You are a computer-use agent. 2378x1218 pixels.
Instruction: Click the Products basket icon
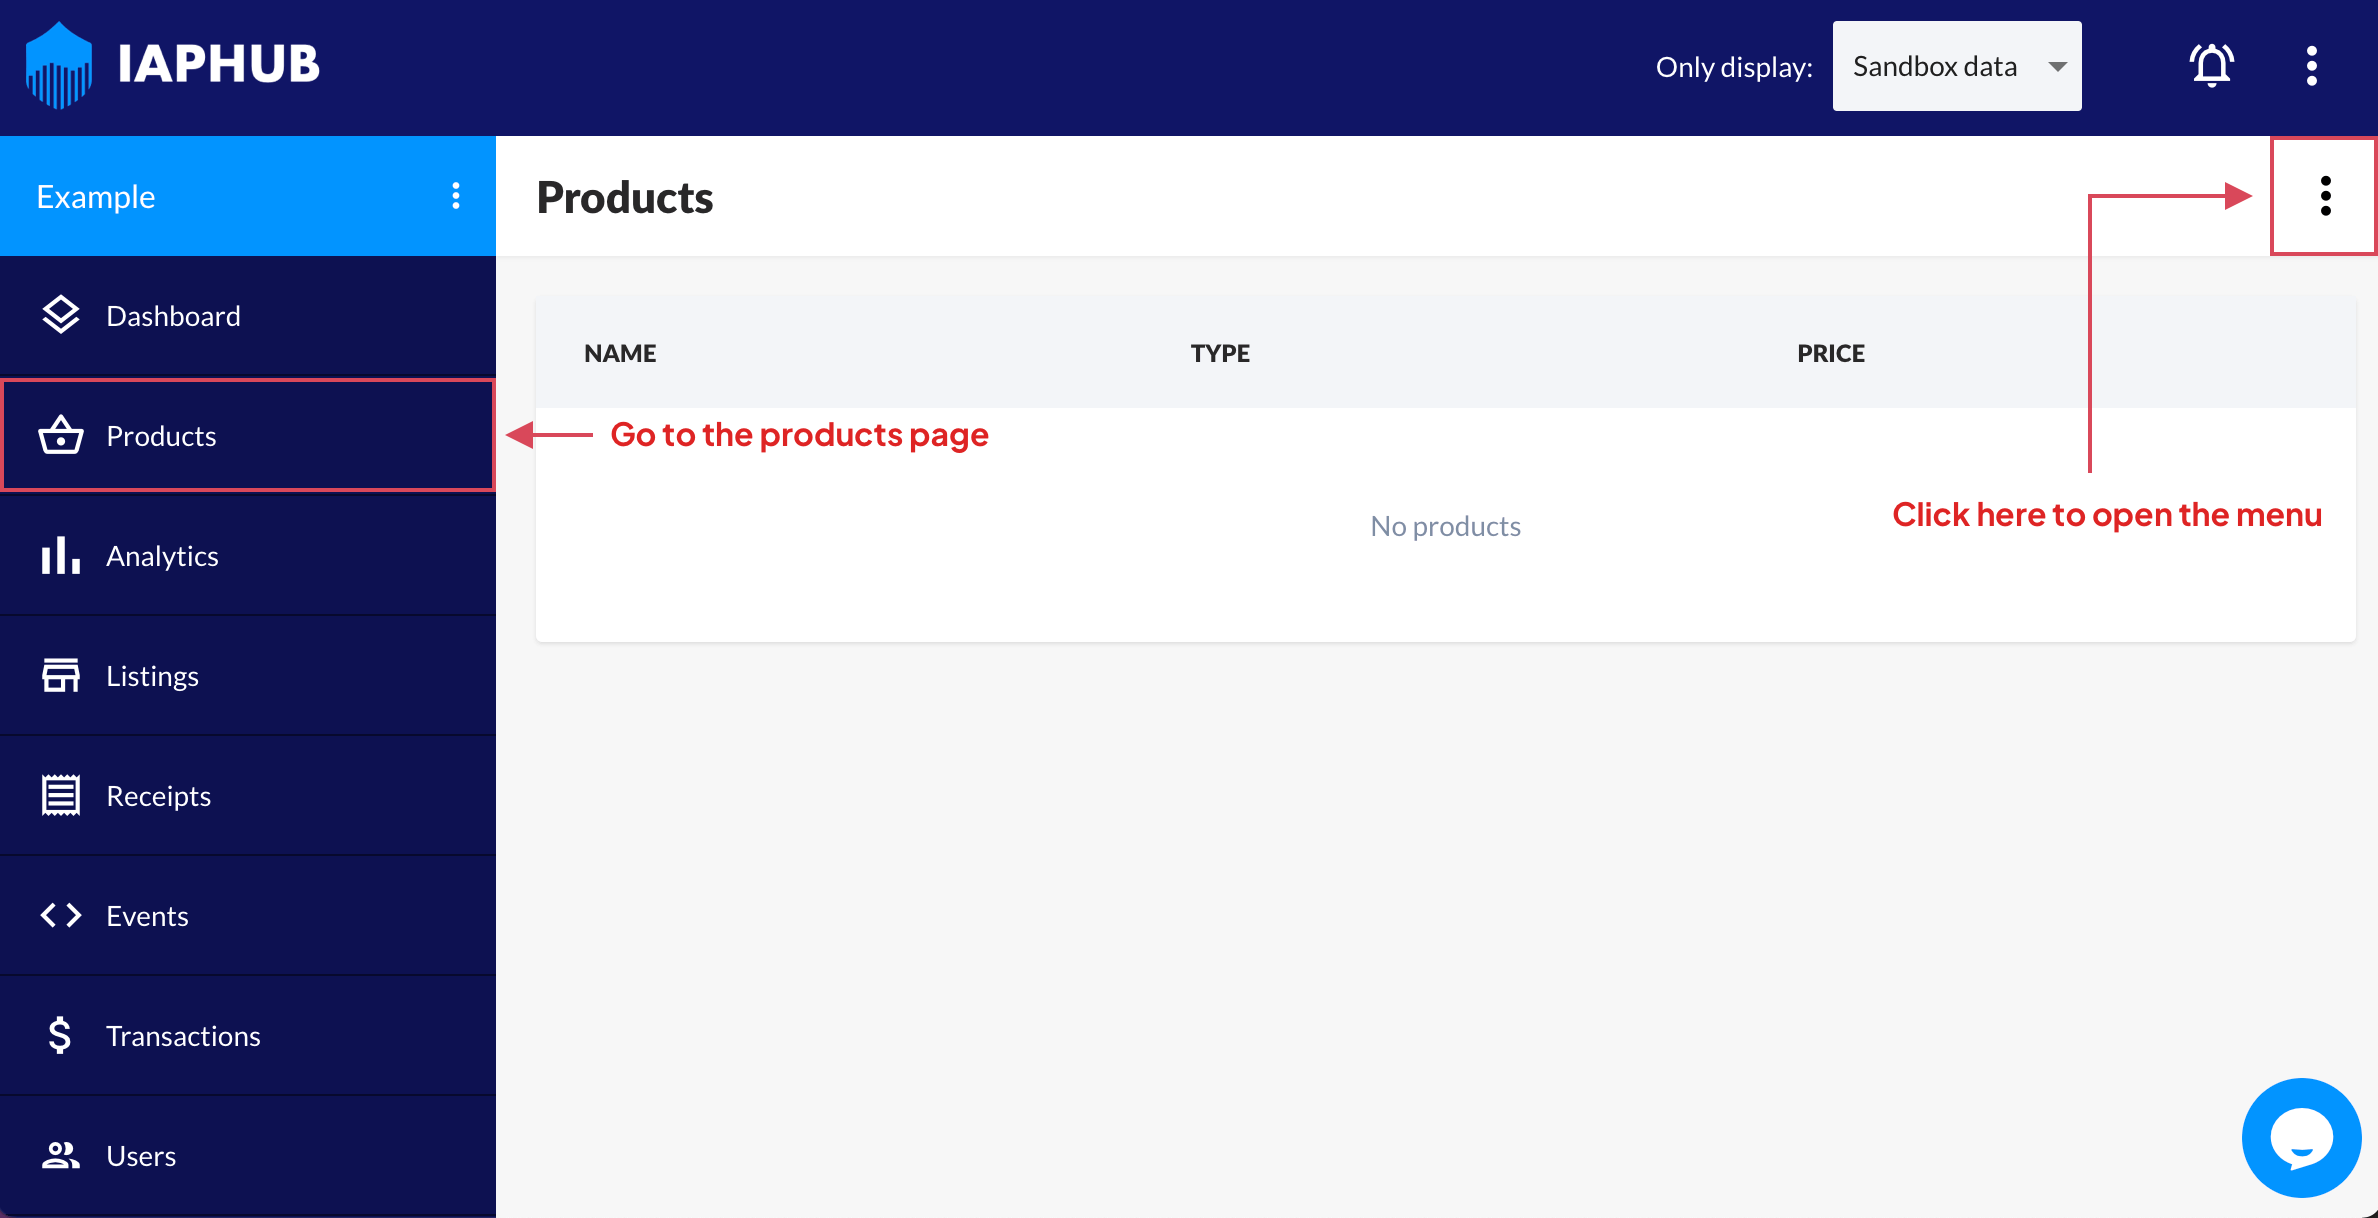pos(61,436)
